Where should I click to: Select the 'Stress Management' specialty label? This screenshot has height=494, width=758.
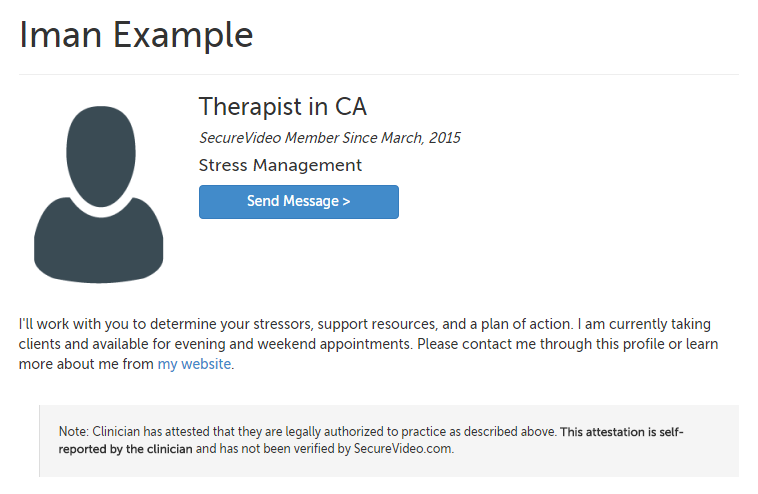280,165
